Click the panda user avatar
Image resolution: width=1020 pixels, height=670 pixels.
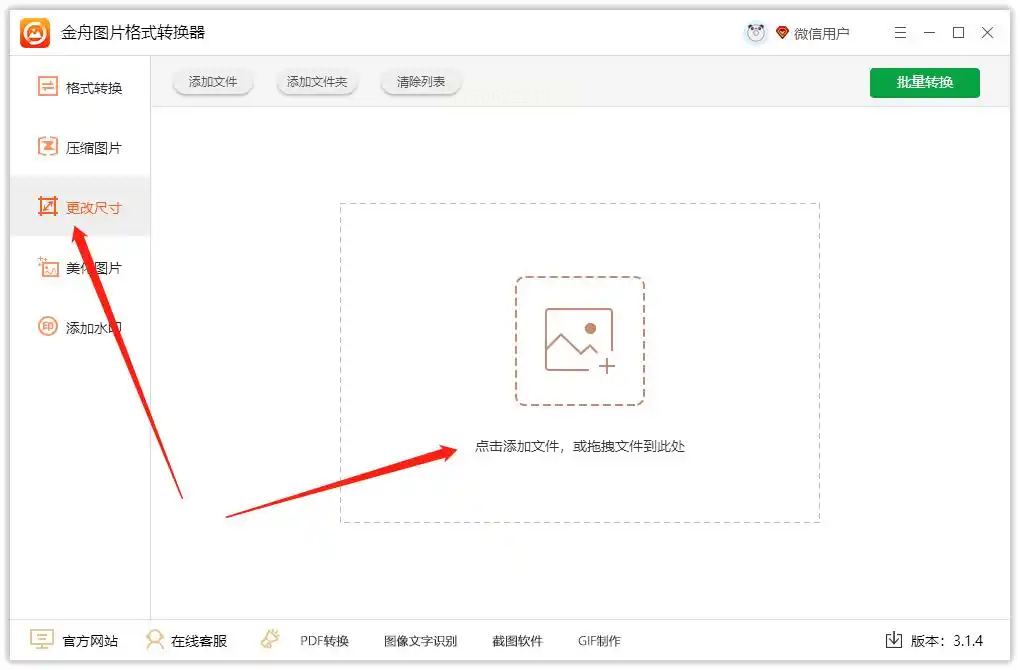point(756,33)
